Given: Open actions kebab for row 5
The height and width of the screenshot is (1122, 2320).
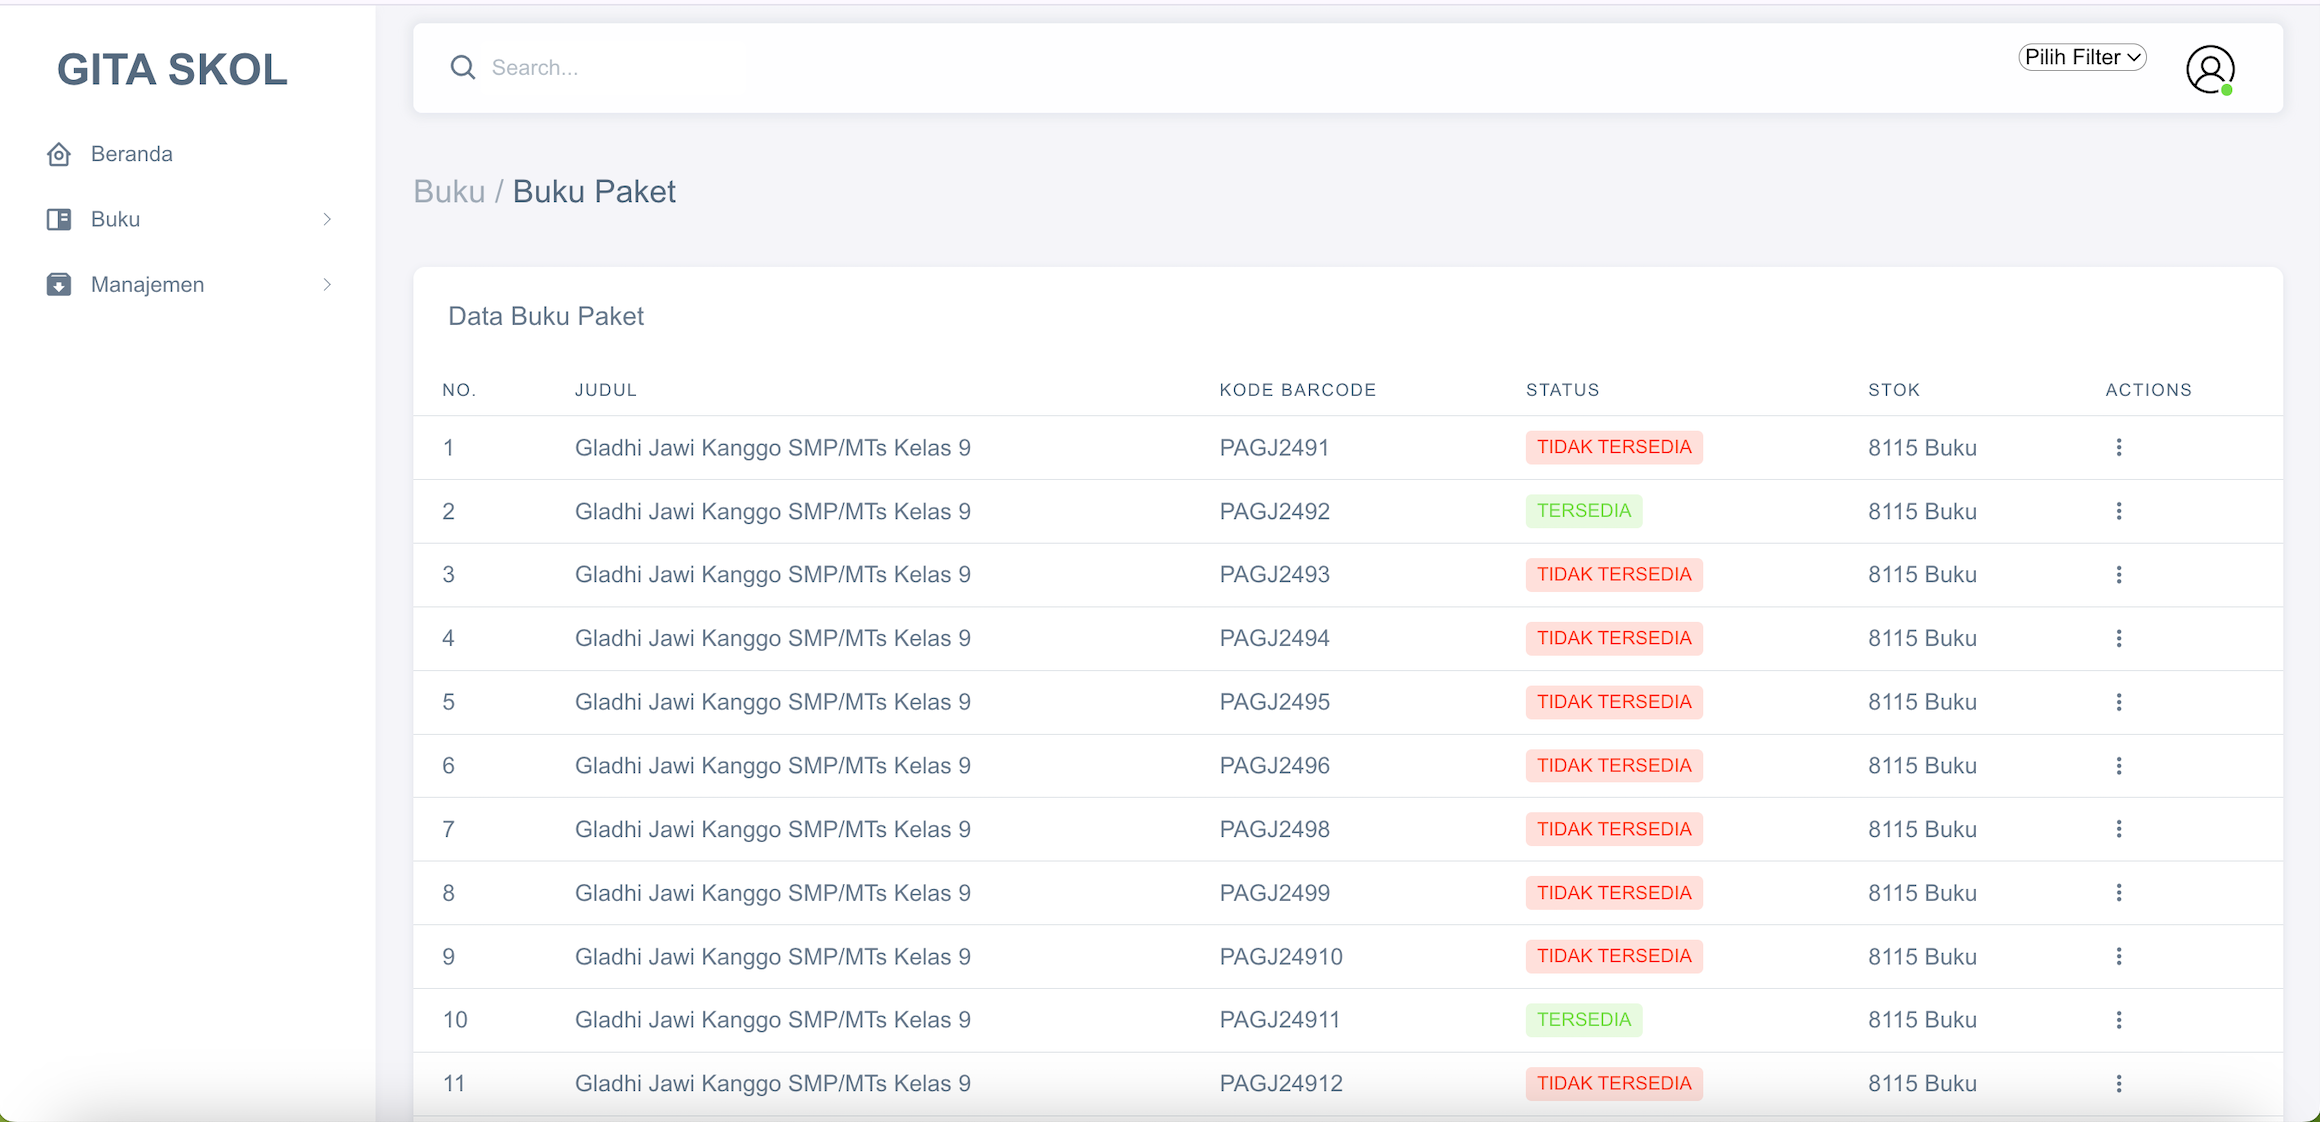Looking at the screenshot, I should click(x=2118, y=702).
